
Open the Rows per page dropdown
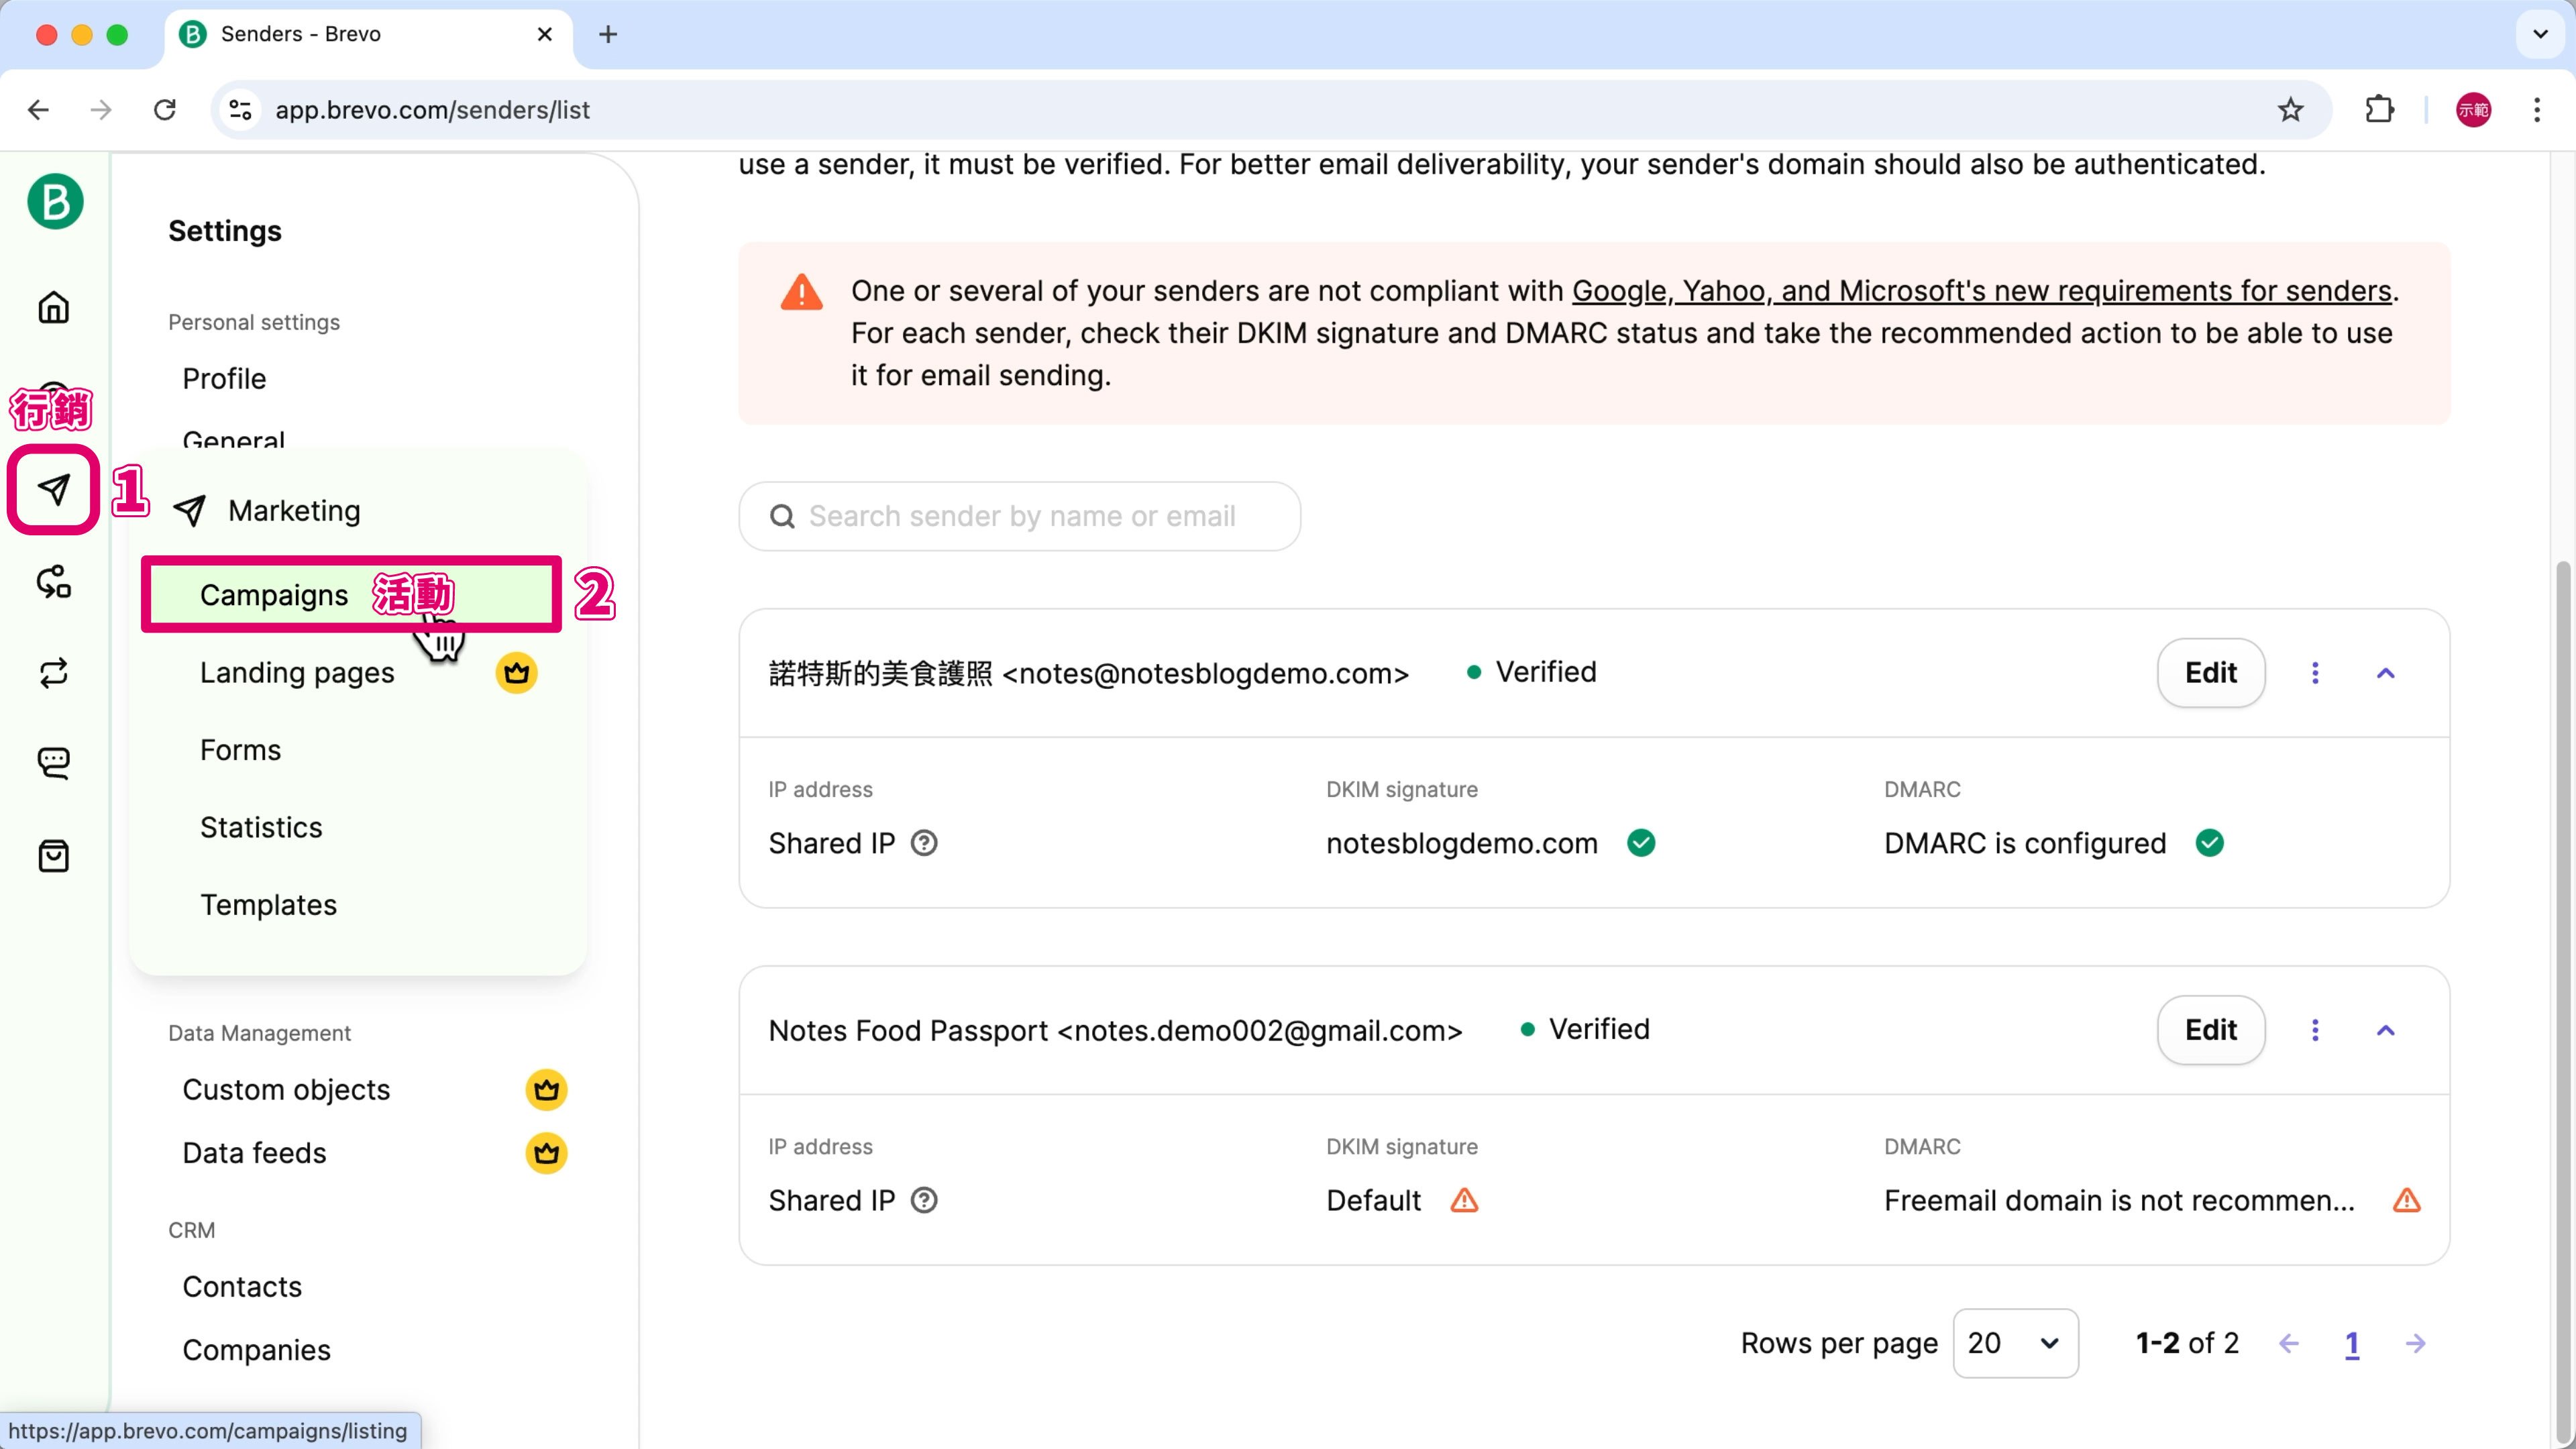(2015, 1343)
